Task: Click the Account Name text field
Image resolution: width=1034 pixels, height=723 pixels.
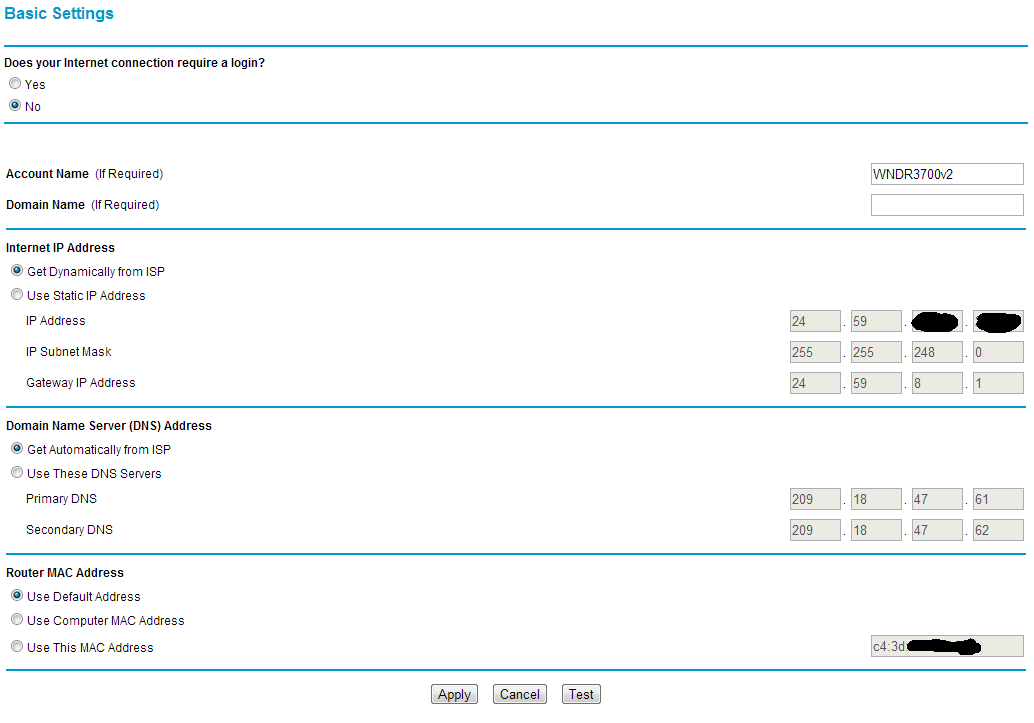Action: (x=946, y=174)
